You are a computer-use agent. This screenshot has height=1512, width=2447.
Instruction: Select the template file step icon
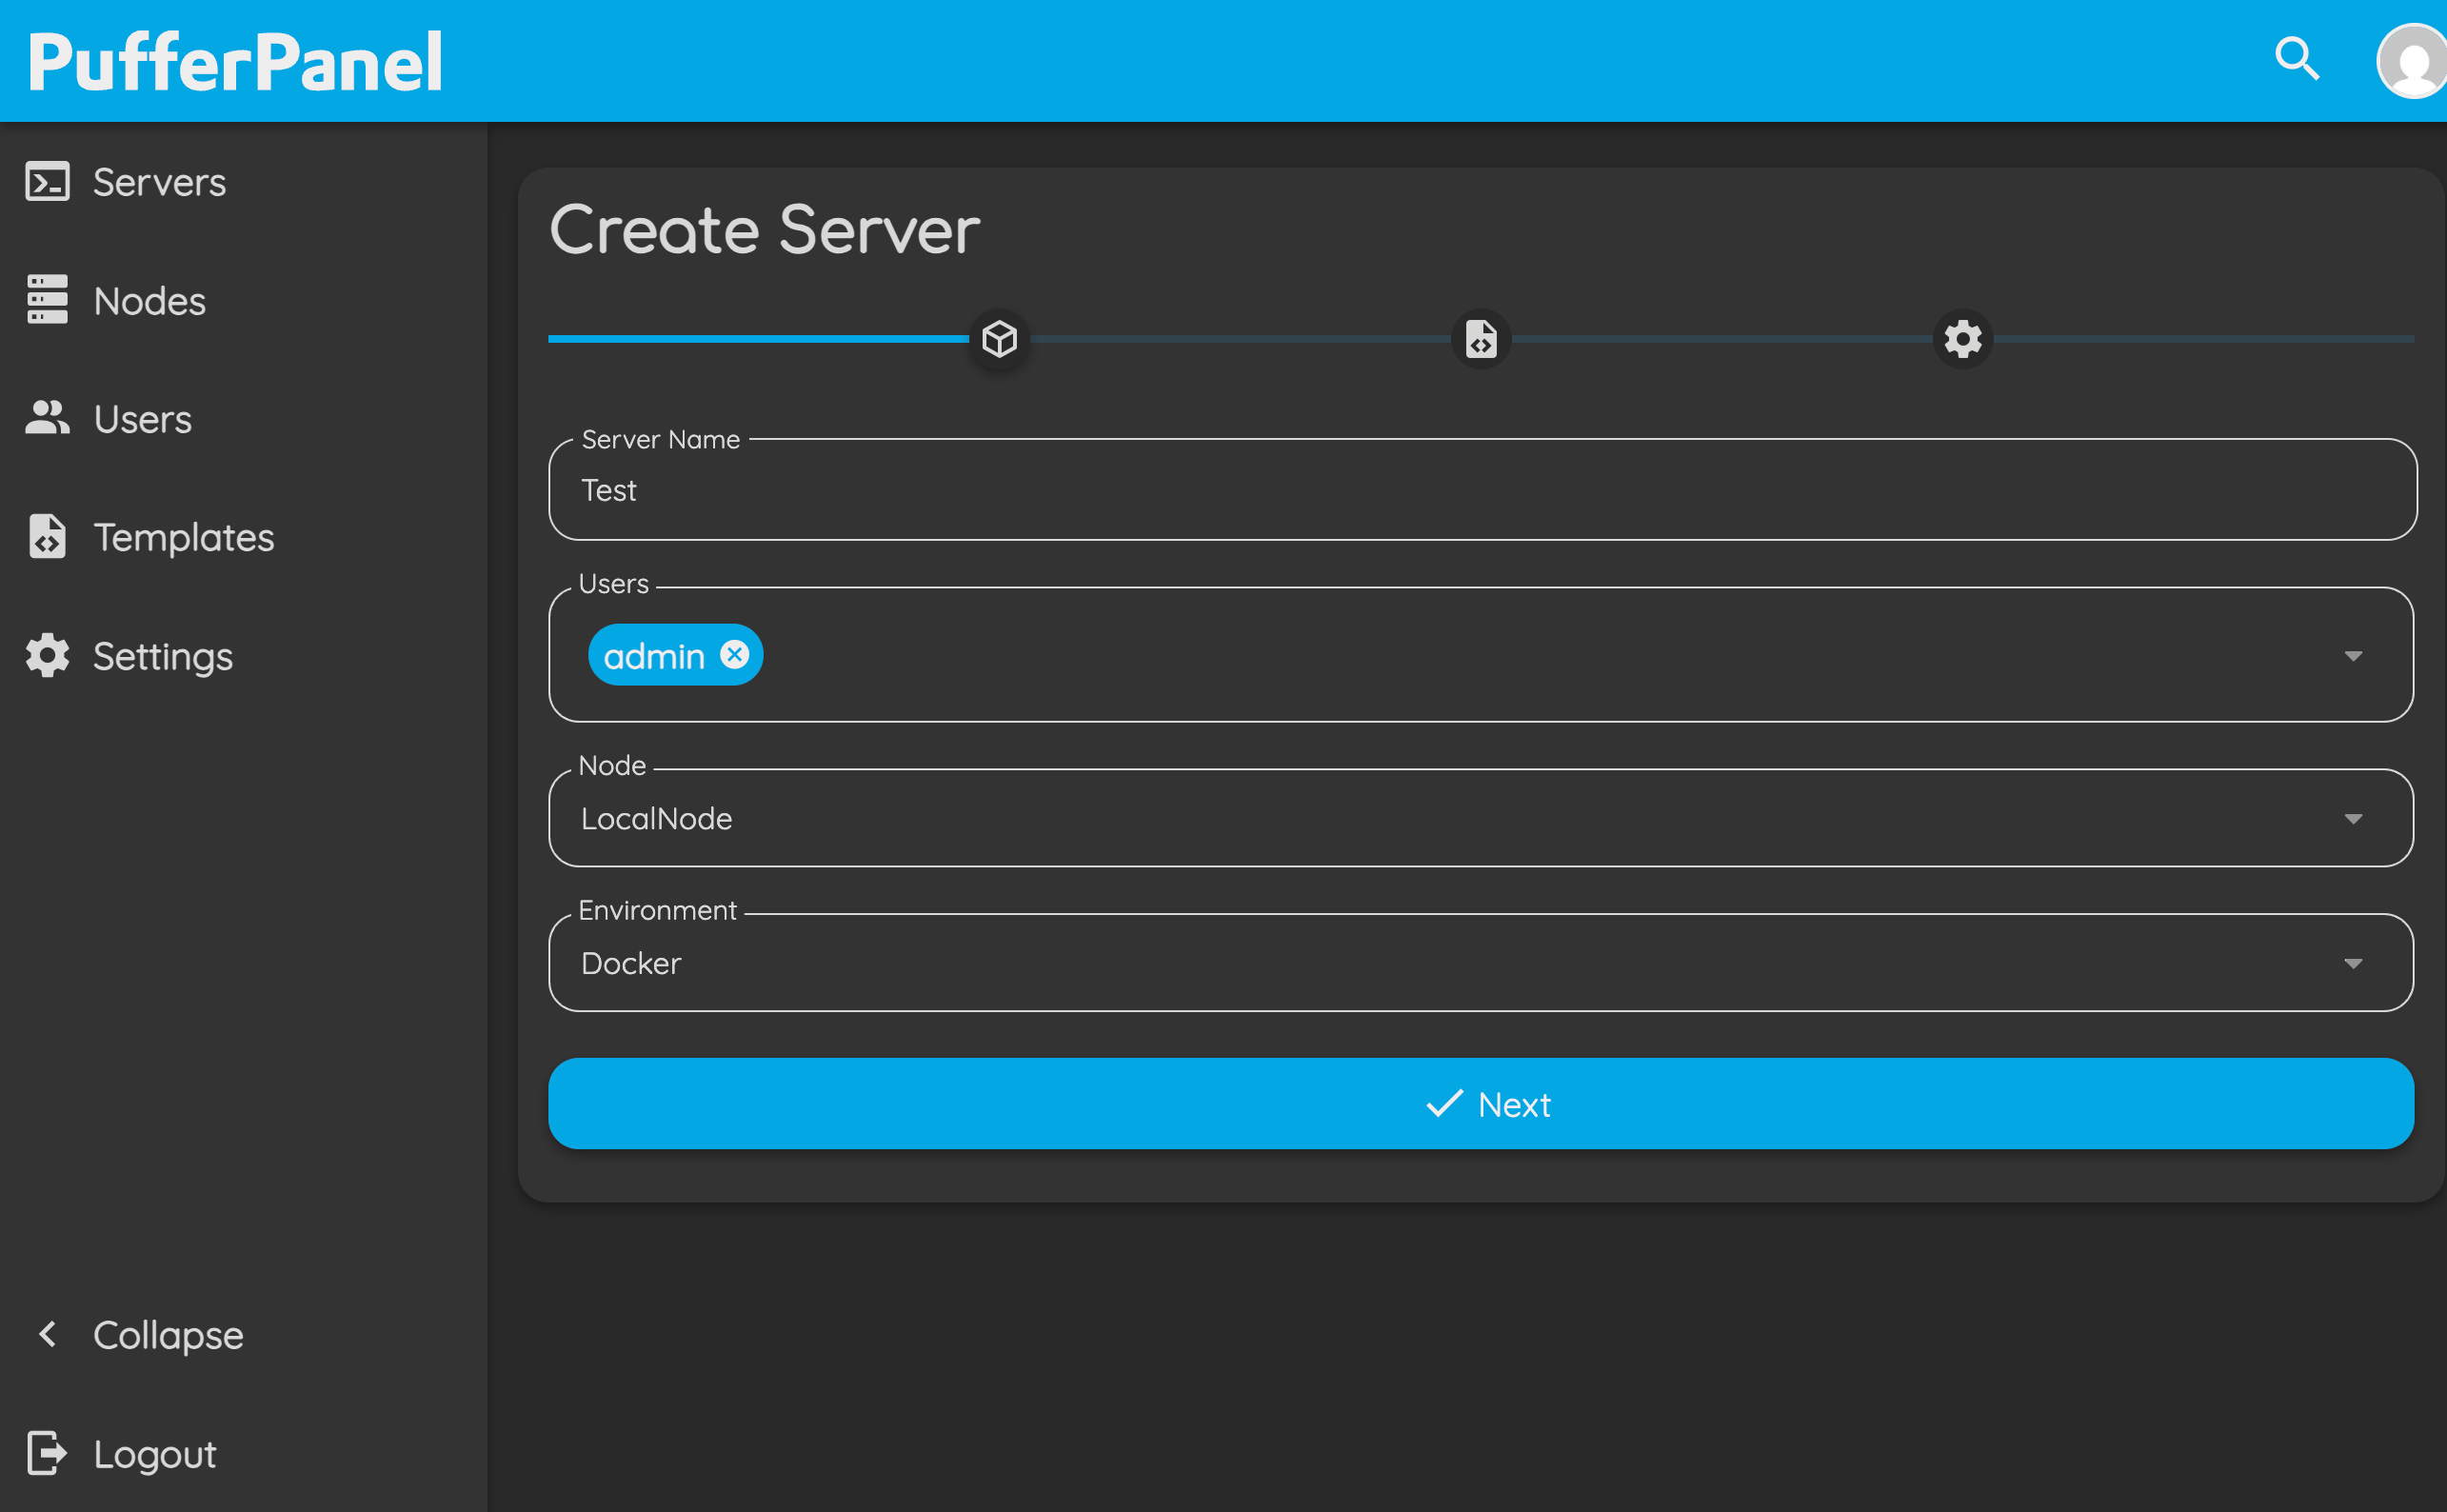click(1481, 339)
